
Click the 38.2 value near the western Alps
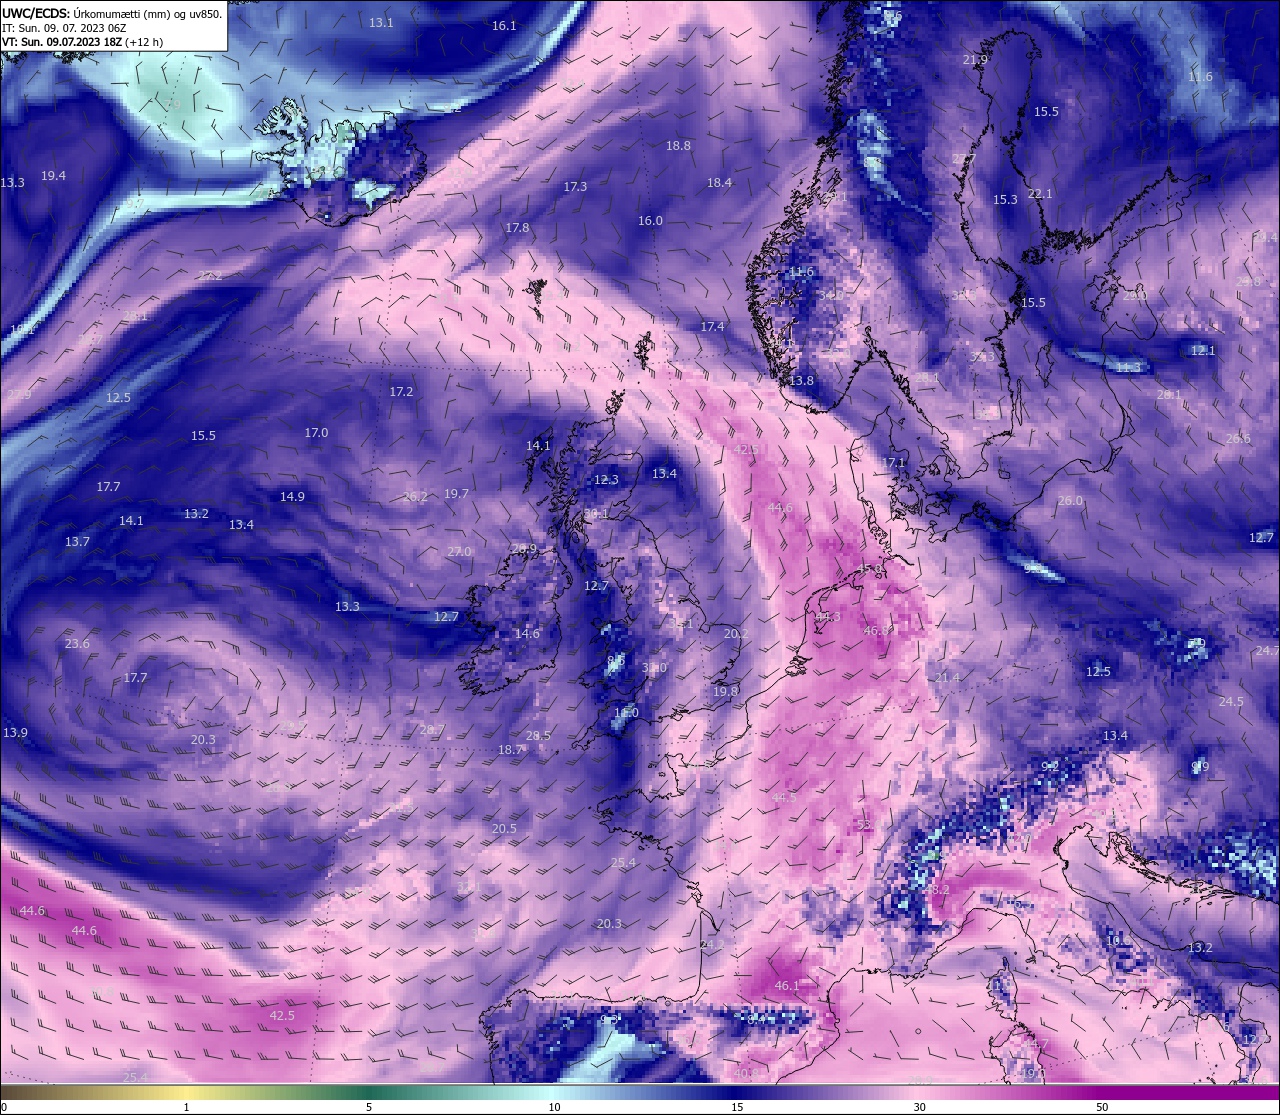pyautogui.click(x=937, y=890)
